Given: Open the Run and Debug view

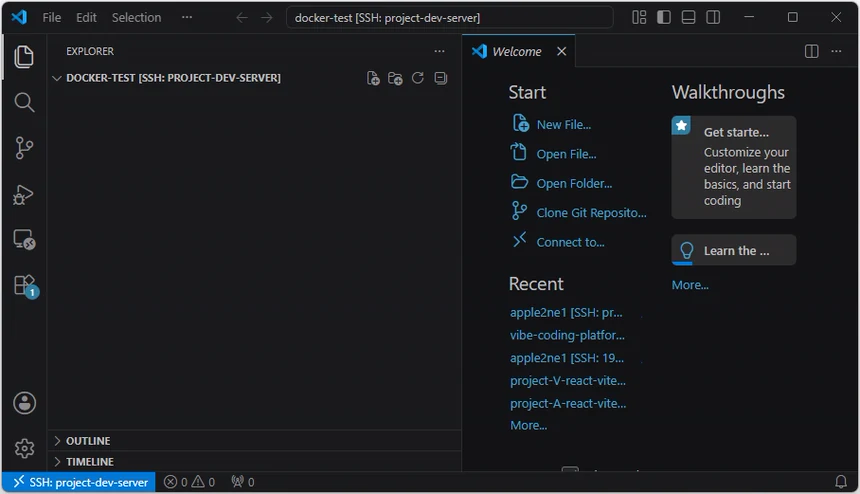Looking at the screenshot, I should [x=24, y=194].
